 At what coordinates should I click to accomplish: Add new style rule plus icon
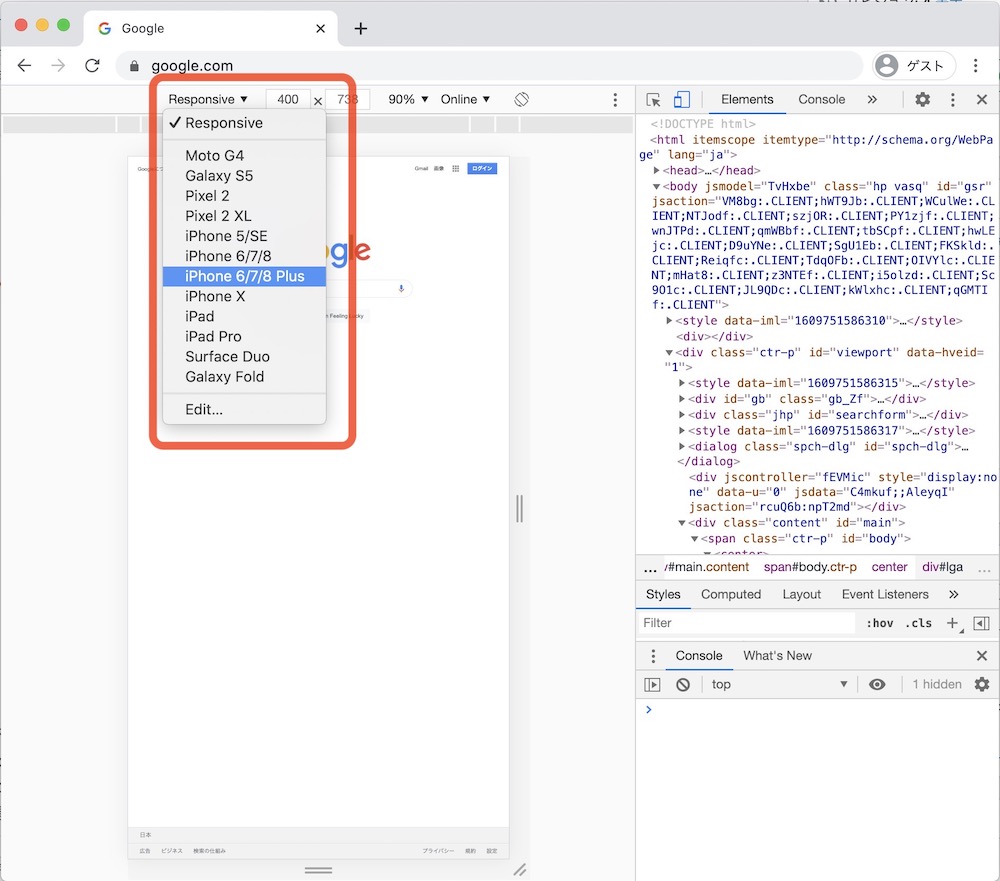[952, 623]
